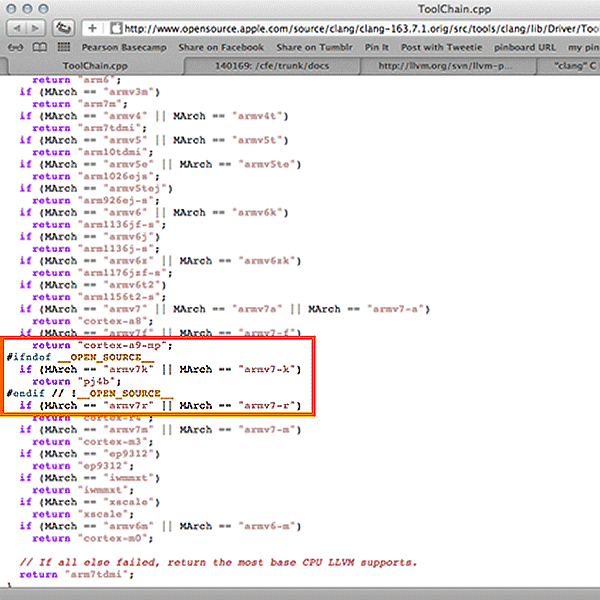
Task: Open Top Sites grid icon
Action: pyautogui.click(x=64, y=47)
